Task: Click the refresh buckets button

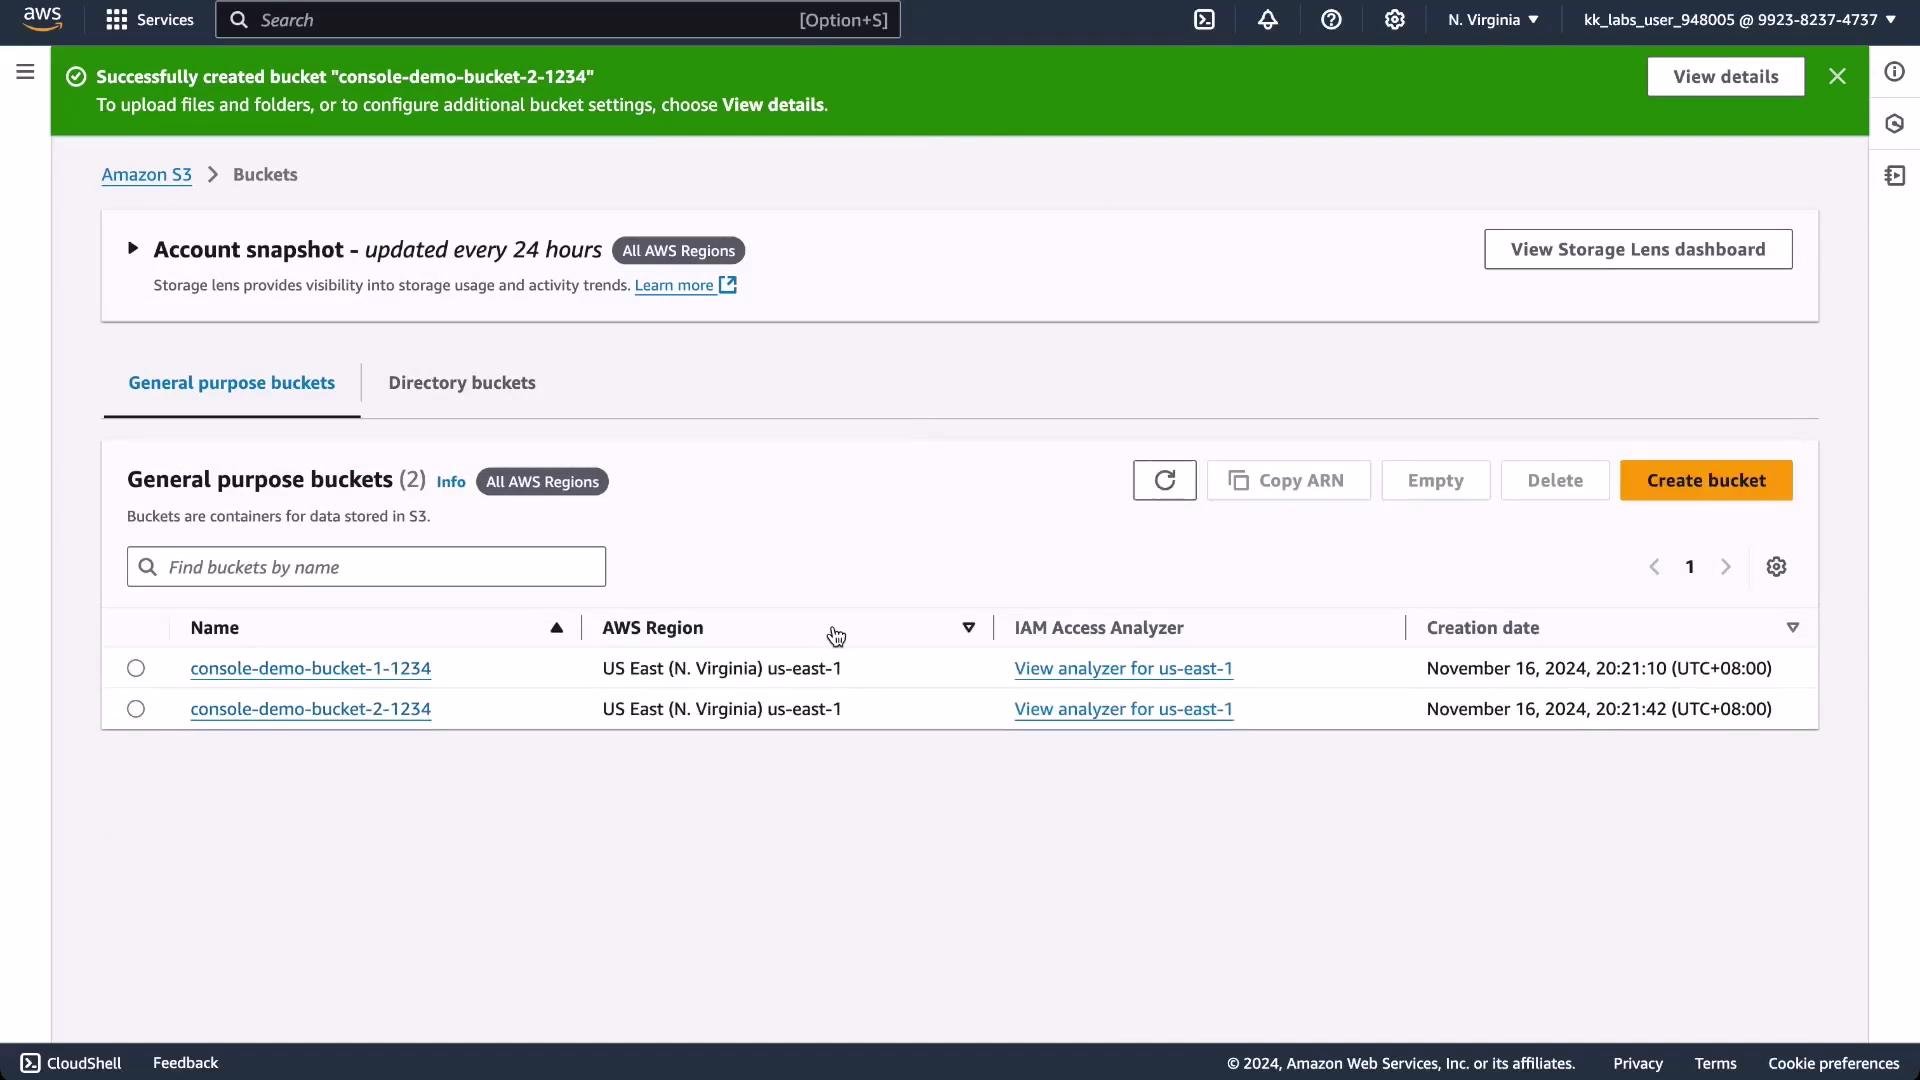Action: [x=1164, y=480]
